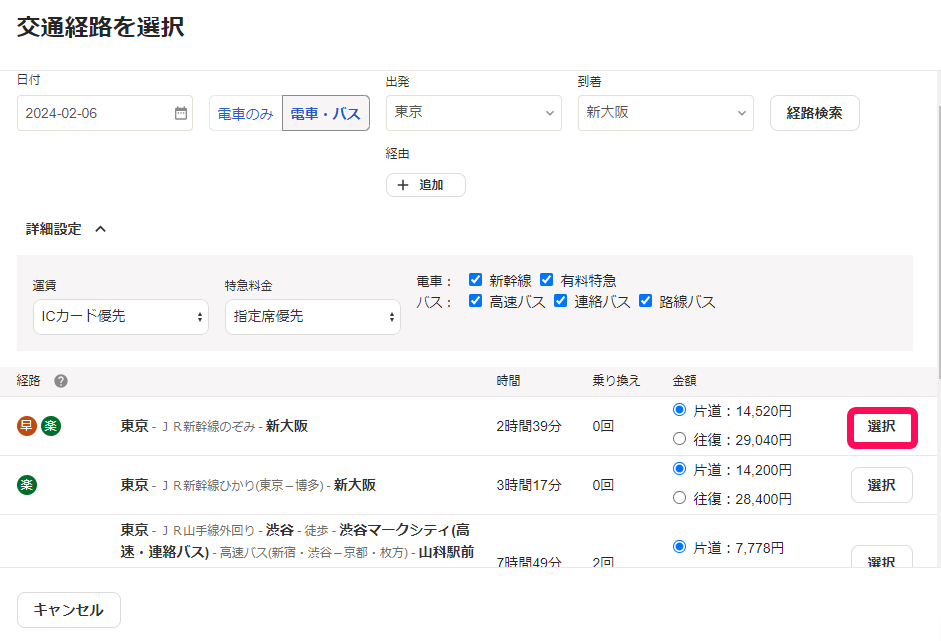Toggle the 有料特急 checkbox
Screen dimensions: 941x641
(x=546, y=280)
